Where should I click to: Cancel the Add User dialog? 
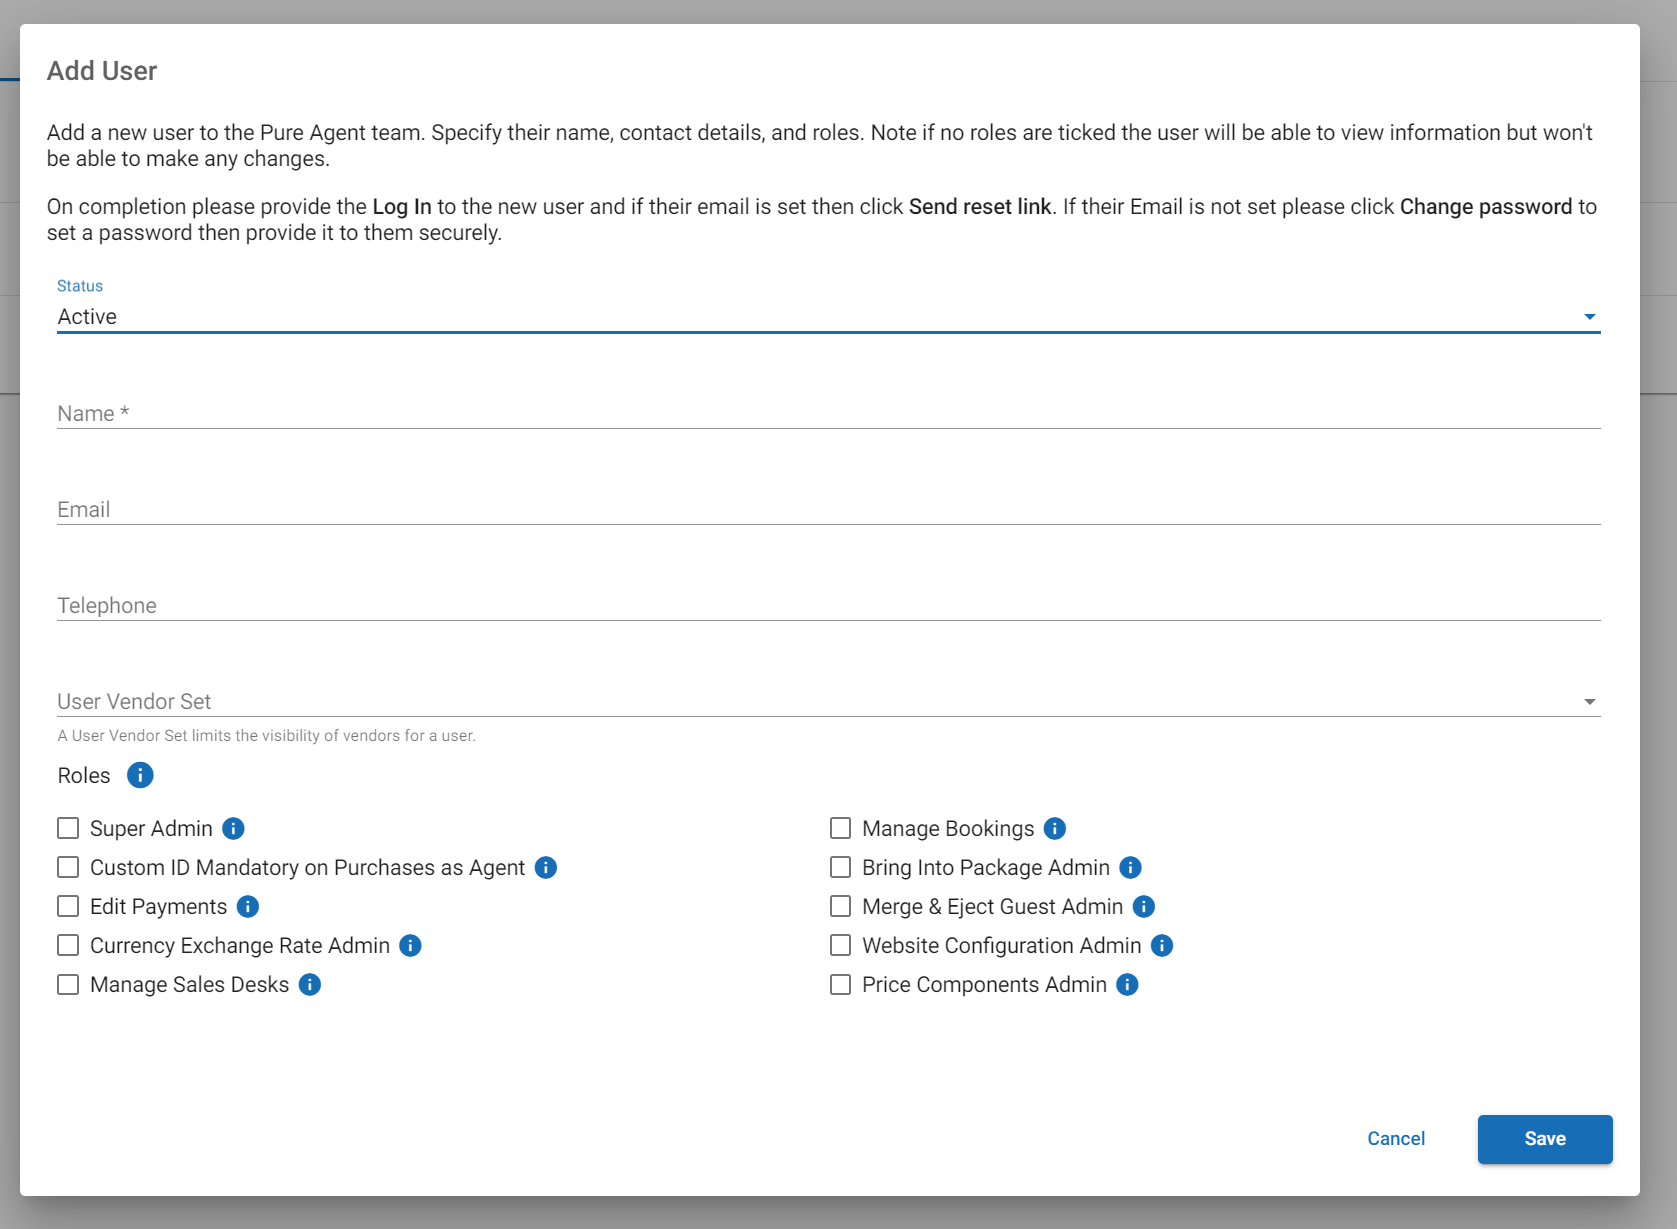coord(1395,1139)
